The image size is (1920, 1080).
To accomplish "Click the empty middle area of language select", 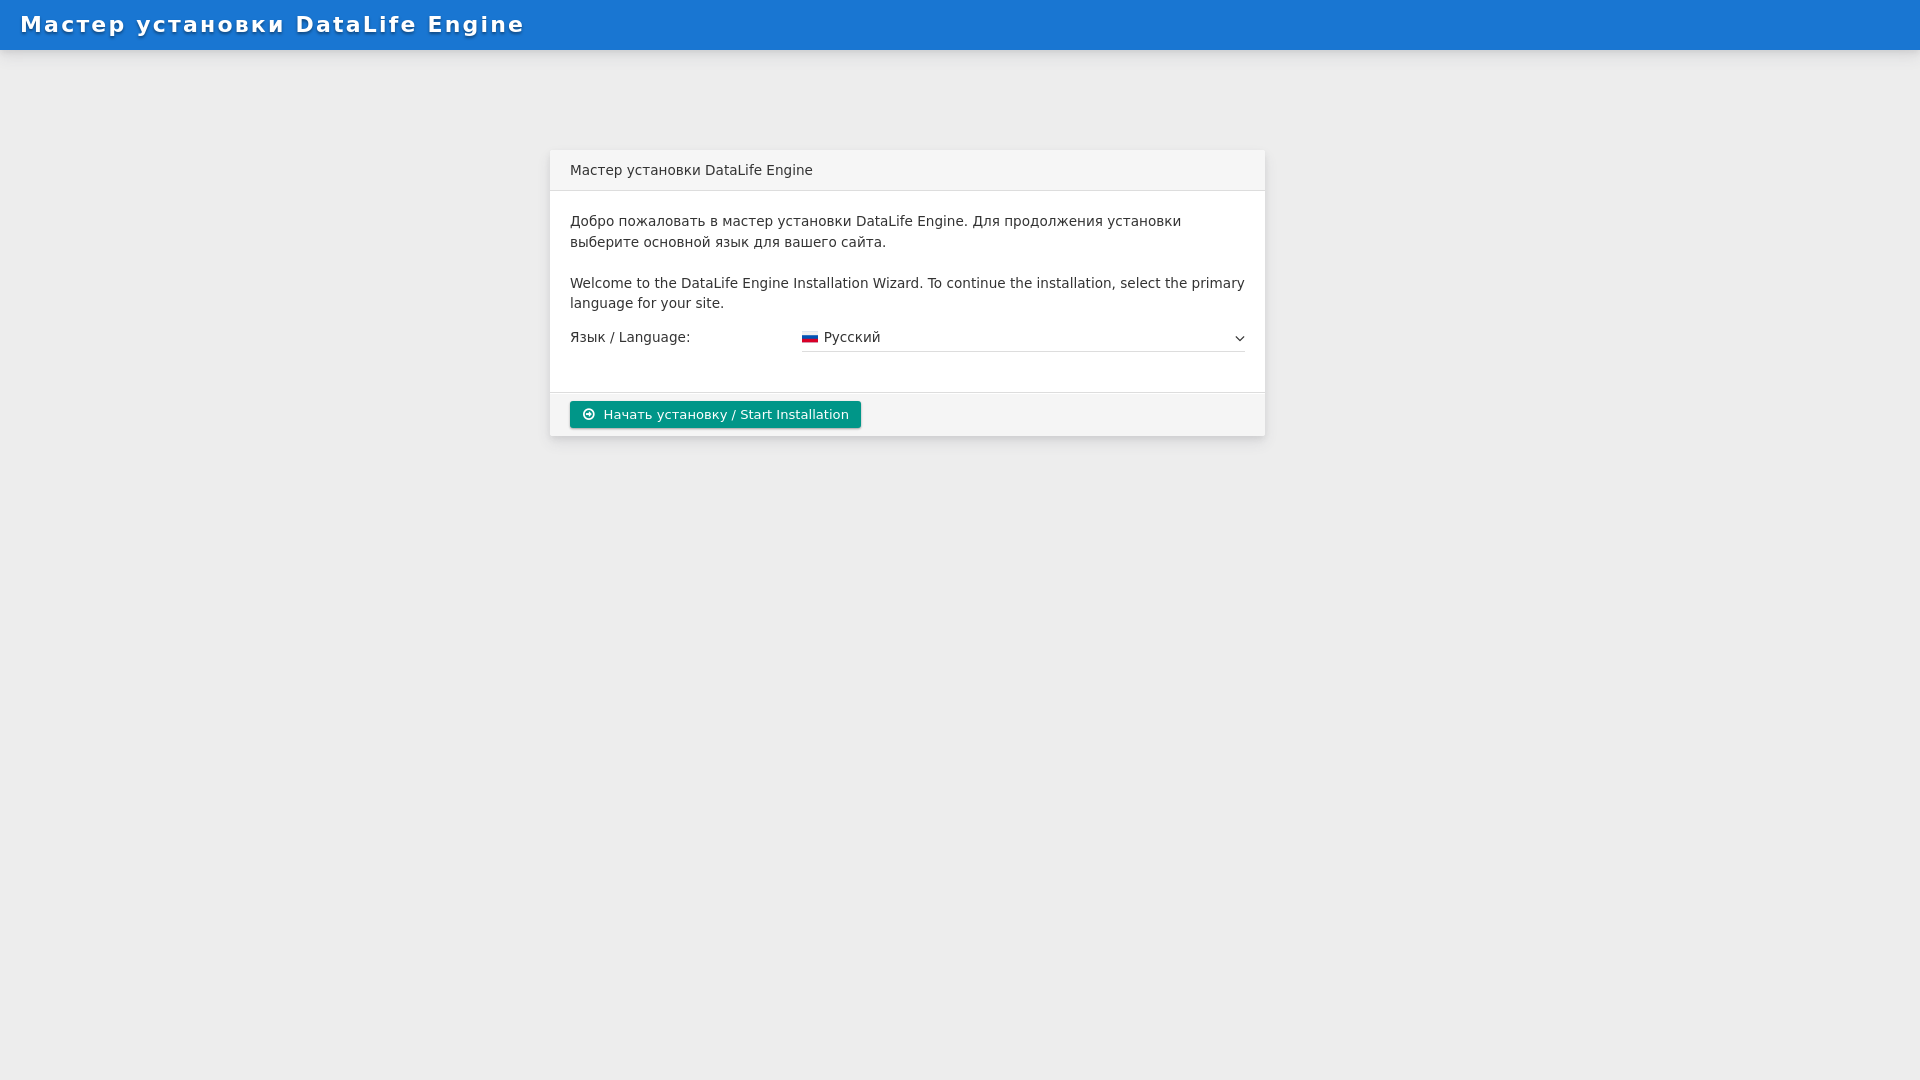I will click(x=1050, y=338).
